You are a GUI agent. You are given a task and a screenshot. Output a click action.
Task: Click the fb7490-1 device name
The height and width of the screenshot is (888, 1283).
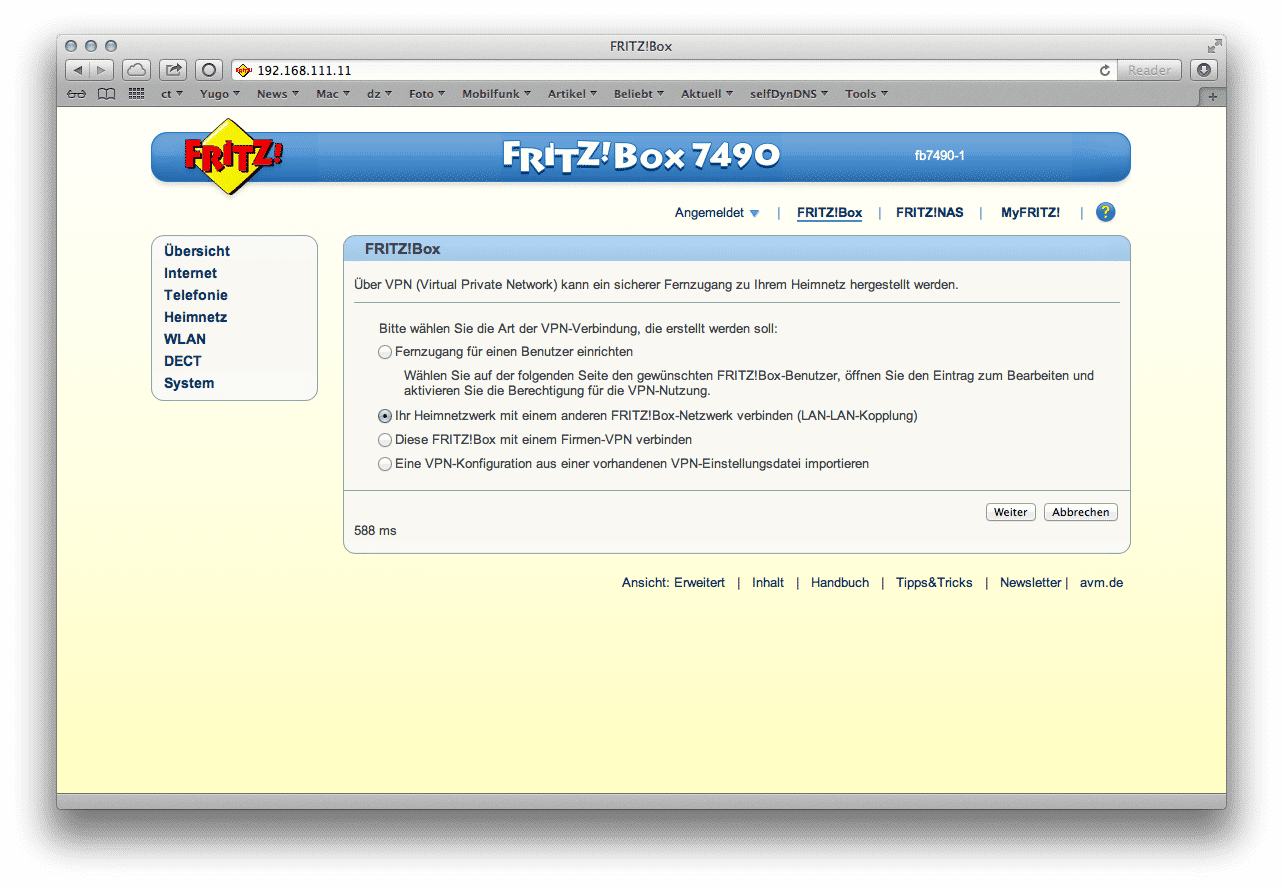939,156
